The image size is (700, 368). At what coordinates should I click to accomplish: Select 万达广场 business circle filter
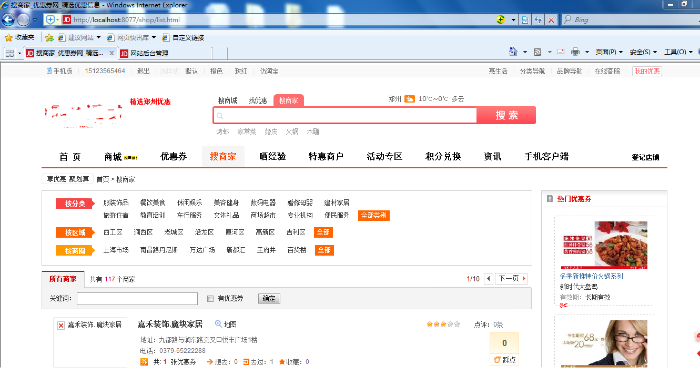pos(202,250)
